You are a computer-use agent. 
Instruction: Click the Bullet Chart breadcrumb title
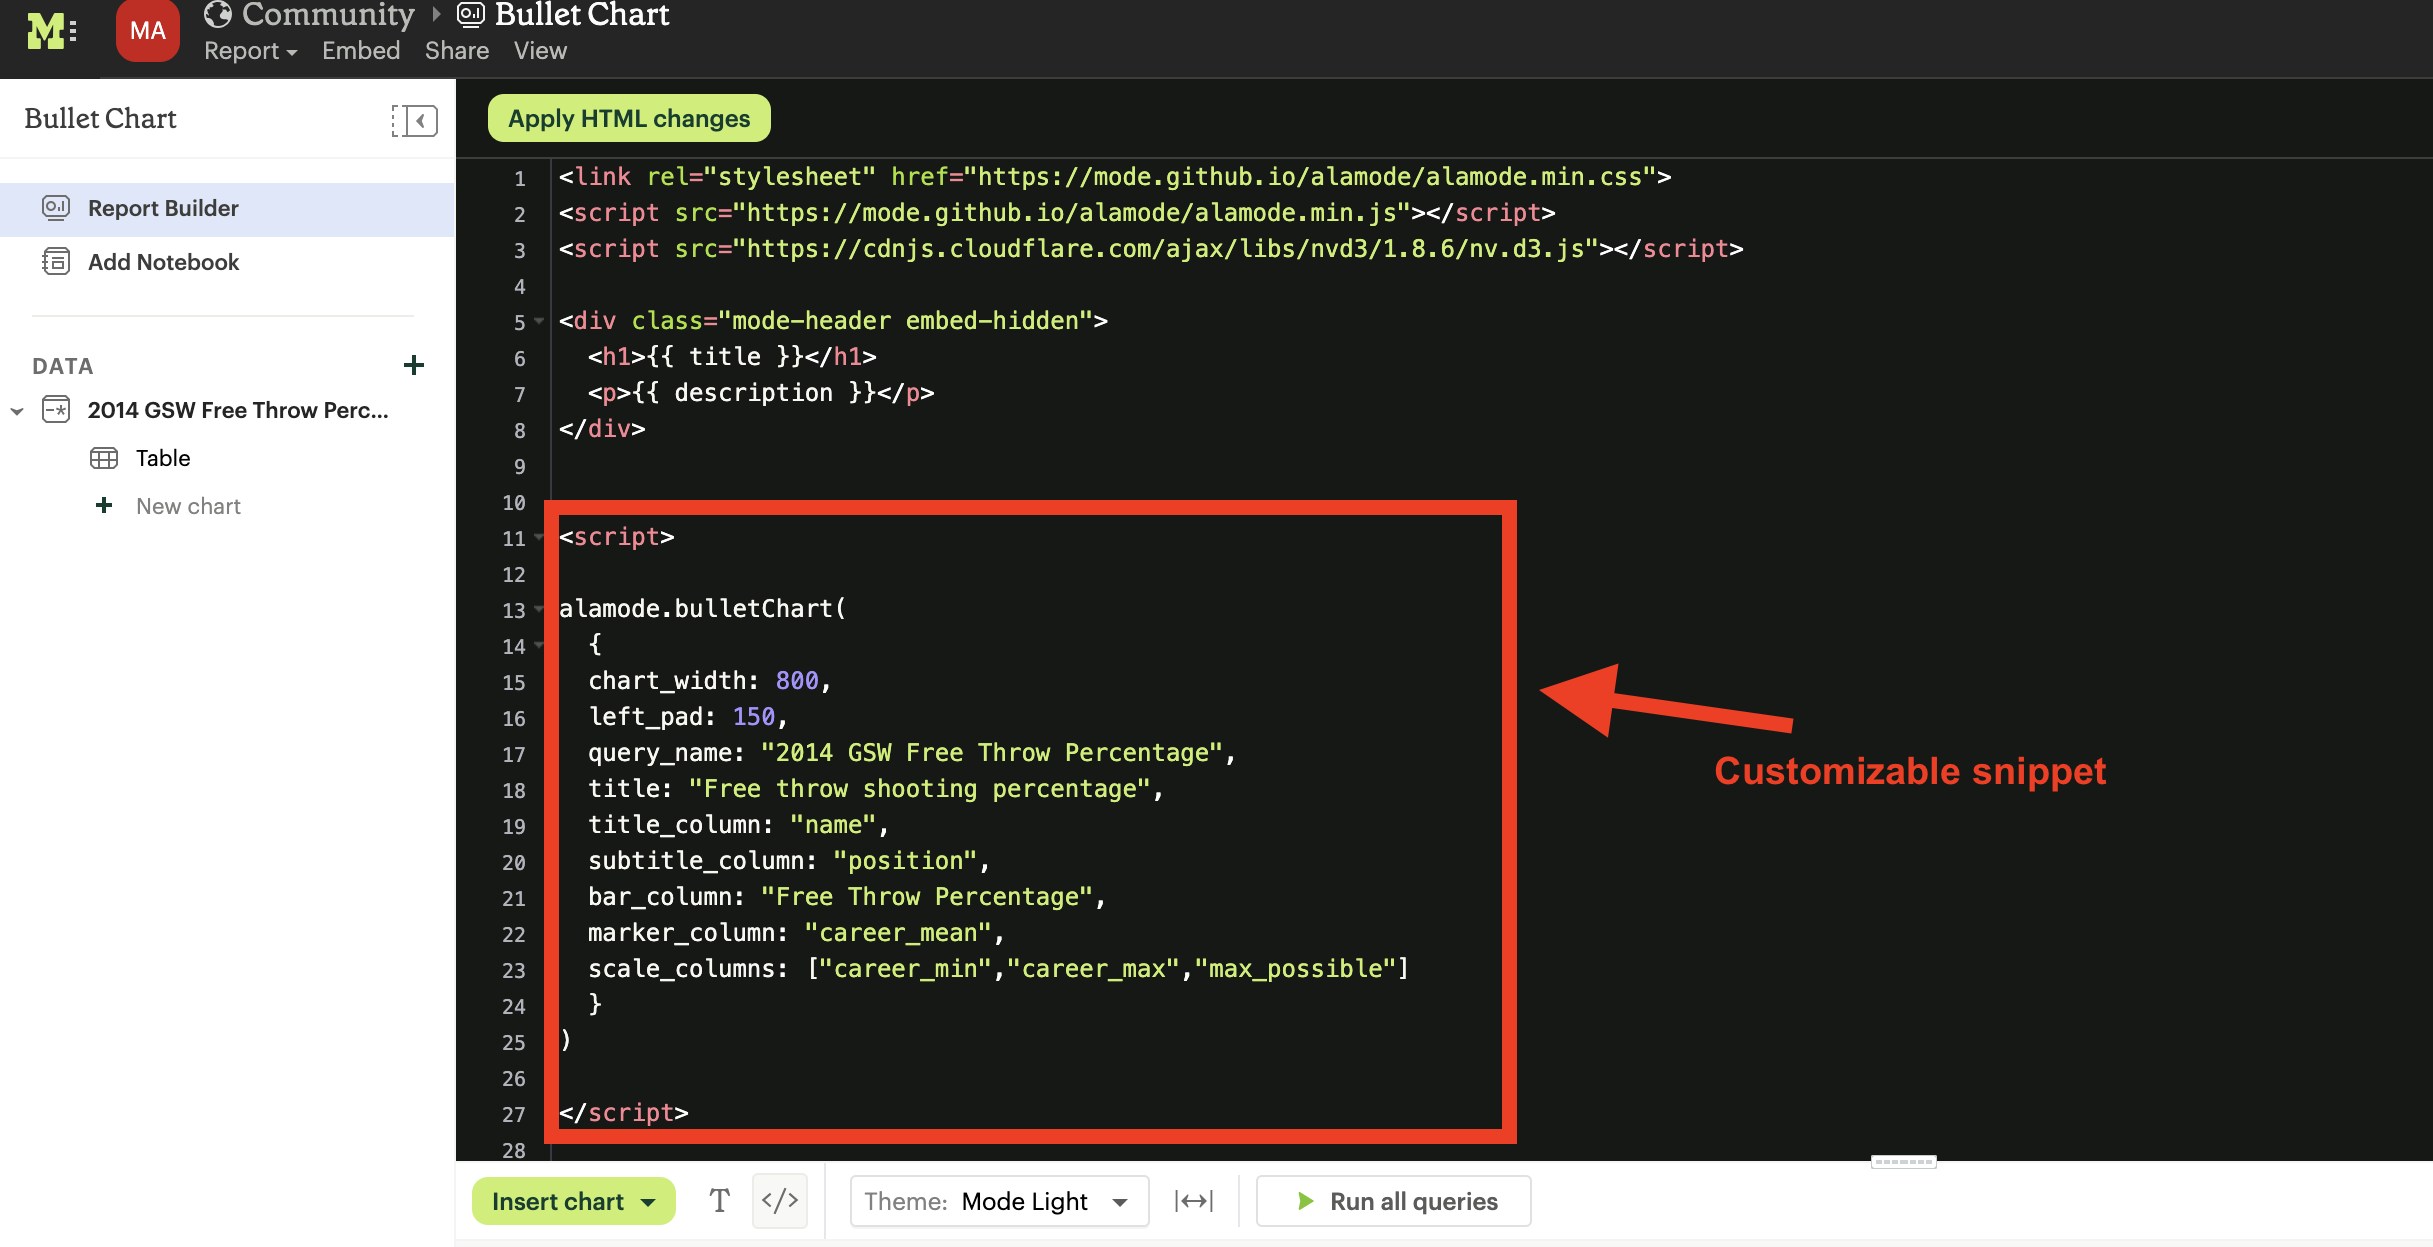point(582,14)
